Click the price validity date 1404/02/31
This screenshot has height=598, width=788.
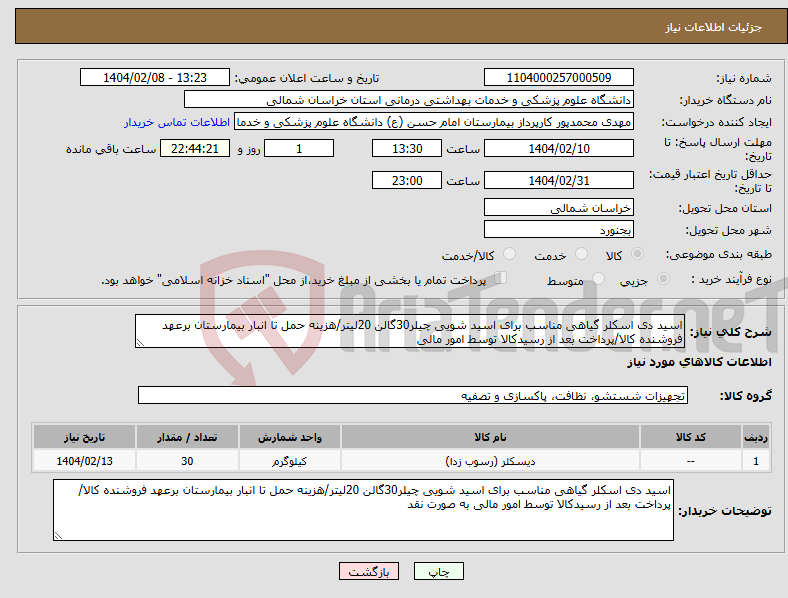(559, 180)
